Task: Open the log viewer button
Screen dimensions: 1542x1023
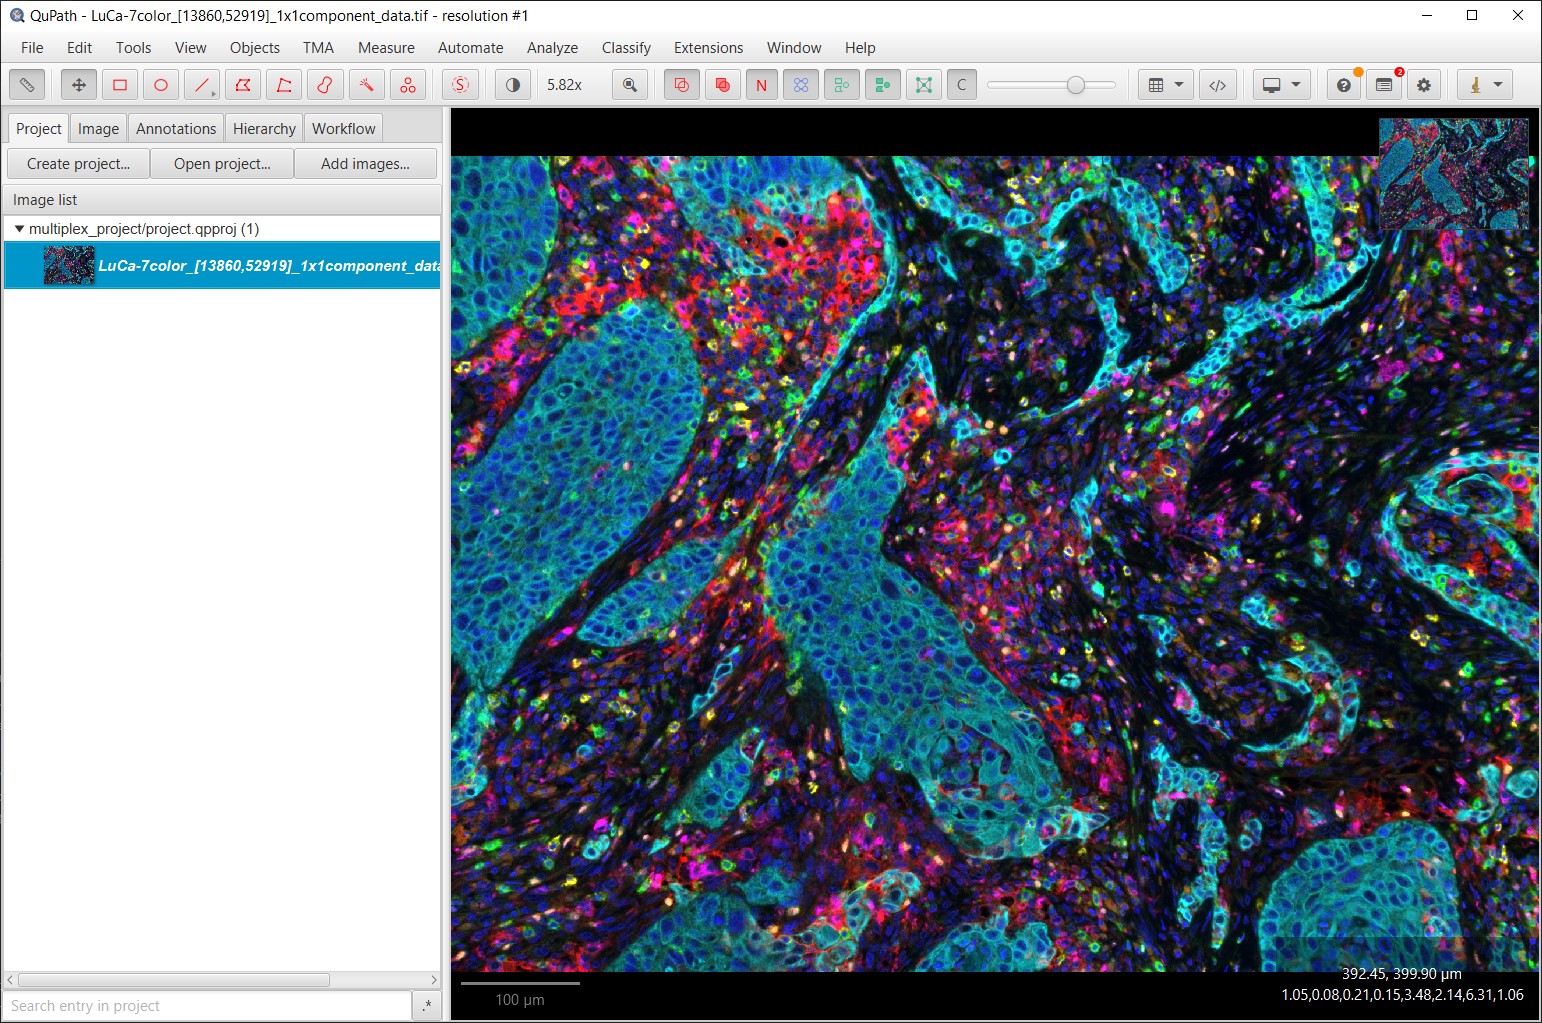Action: (1384, 85)
